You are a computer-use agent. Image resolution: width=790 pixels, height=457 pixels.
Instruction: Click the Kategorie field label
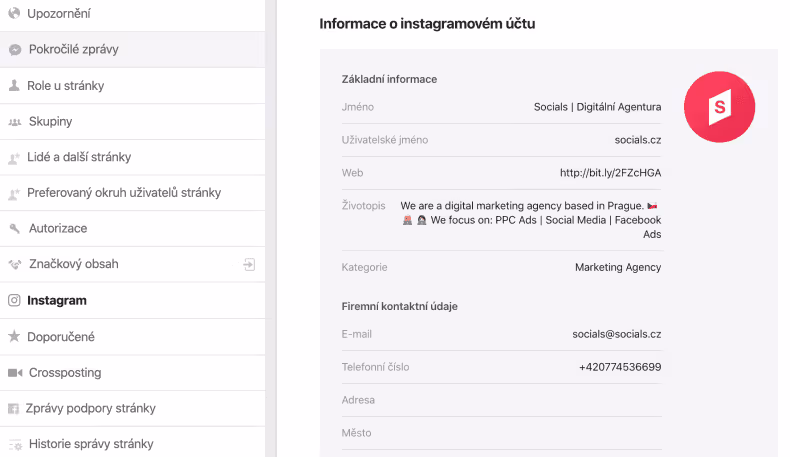(364, 267)
